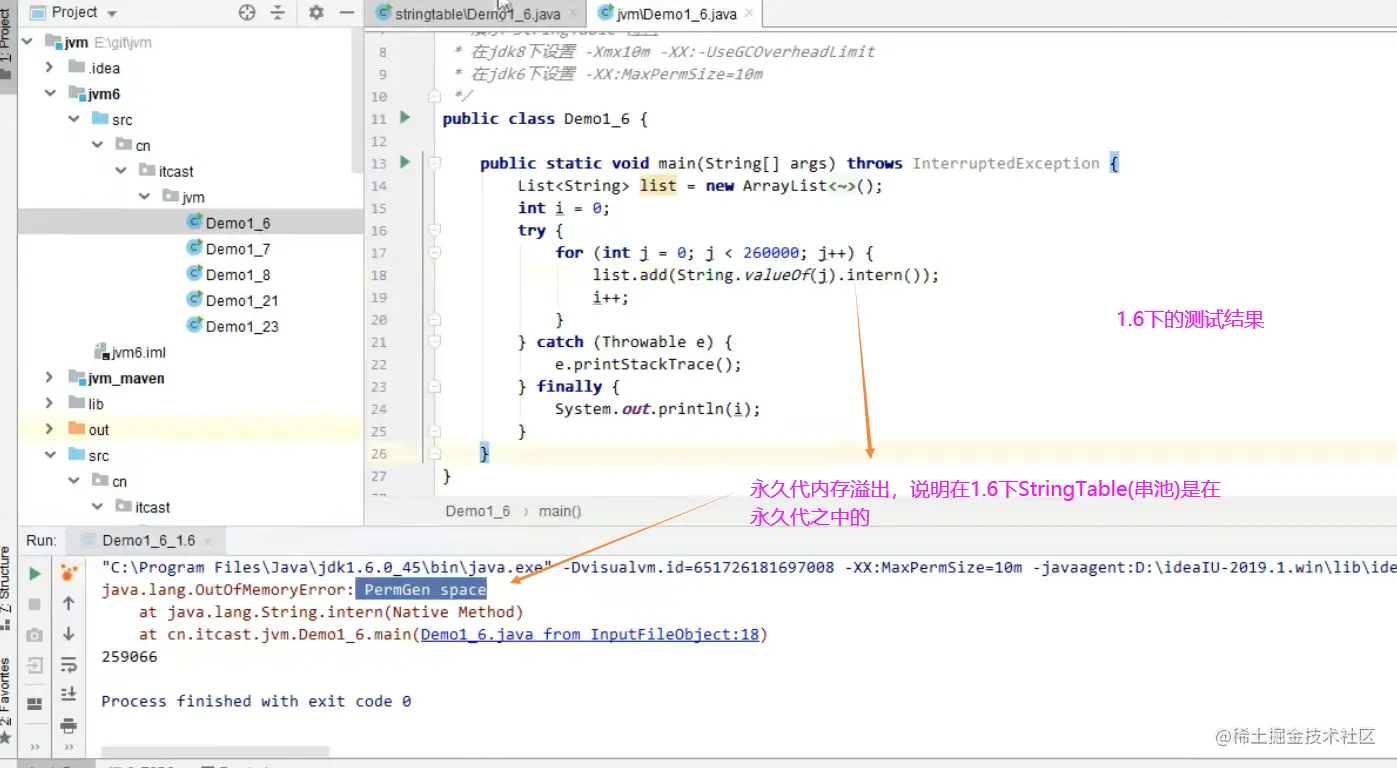
Task: Click Up the Stack Trace arrow
Action: coord(68,603)
